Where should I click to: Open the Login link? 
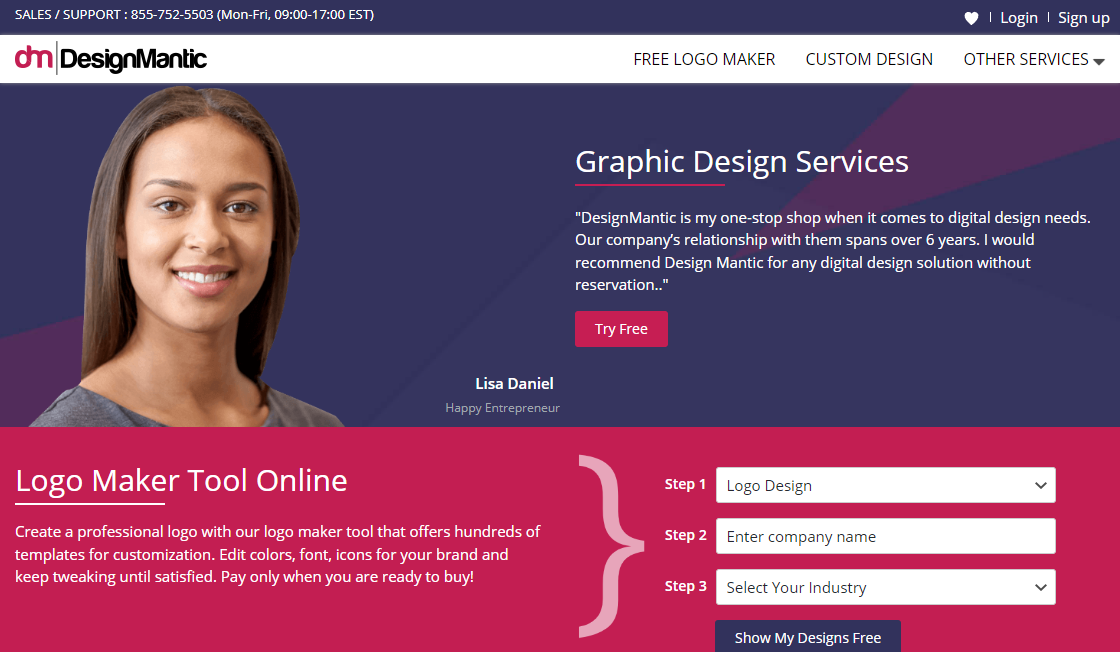(x=1018, y=17)
